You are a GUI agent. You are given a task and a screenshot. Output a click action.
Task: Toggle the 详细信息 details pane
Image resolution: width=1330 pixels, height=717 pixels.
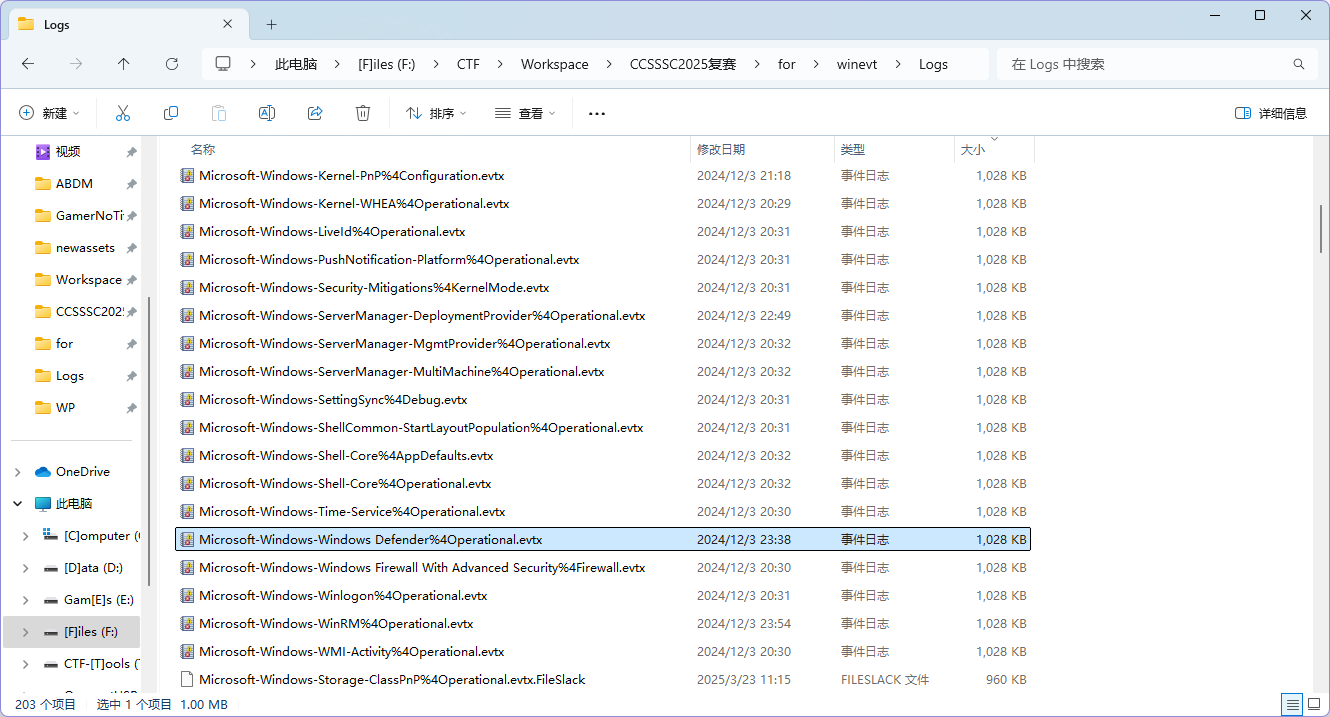point(1271,114)
